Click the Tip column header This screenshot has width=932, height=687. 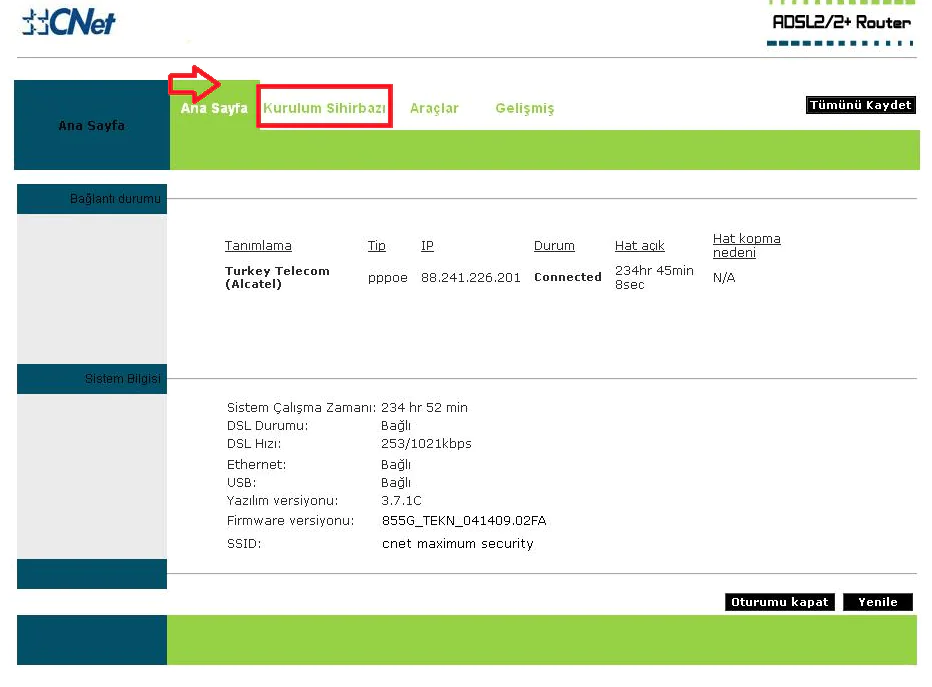pyautogui.click(x=376, y=245)
